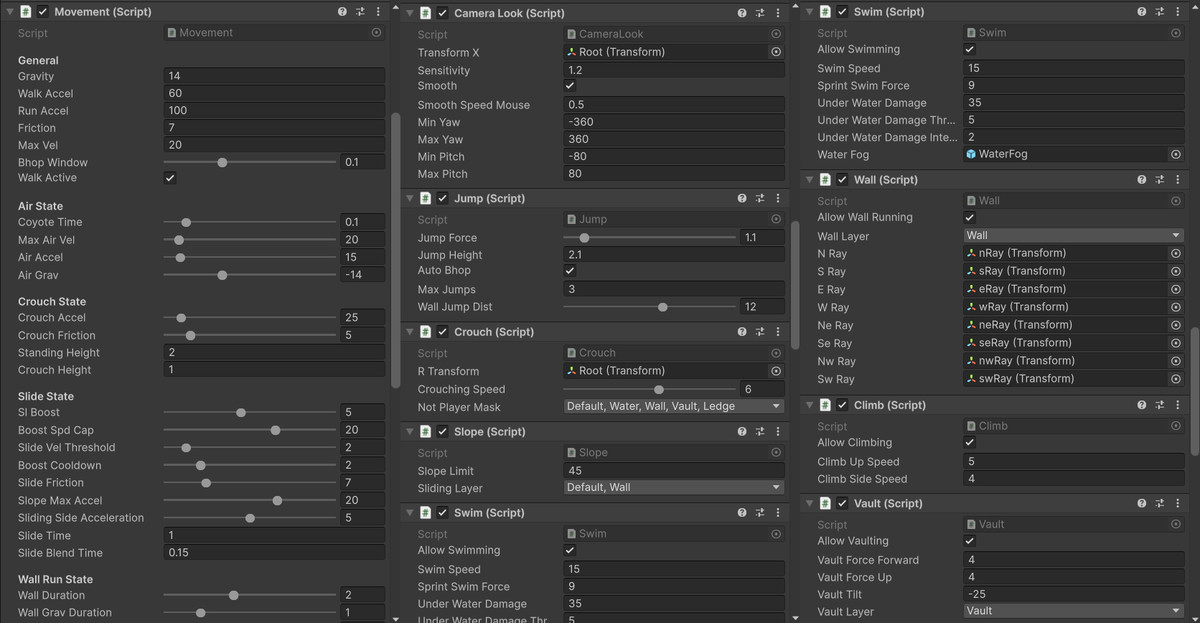Click the Sensitivity input field
1200x623 pixels.
pyautogui.click(x=674, y=70)
